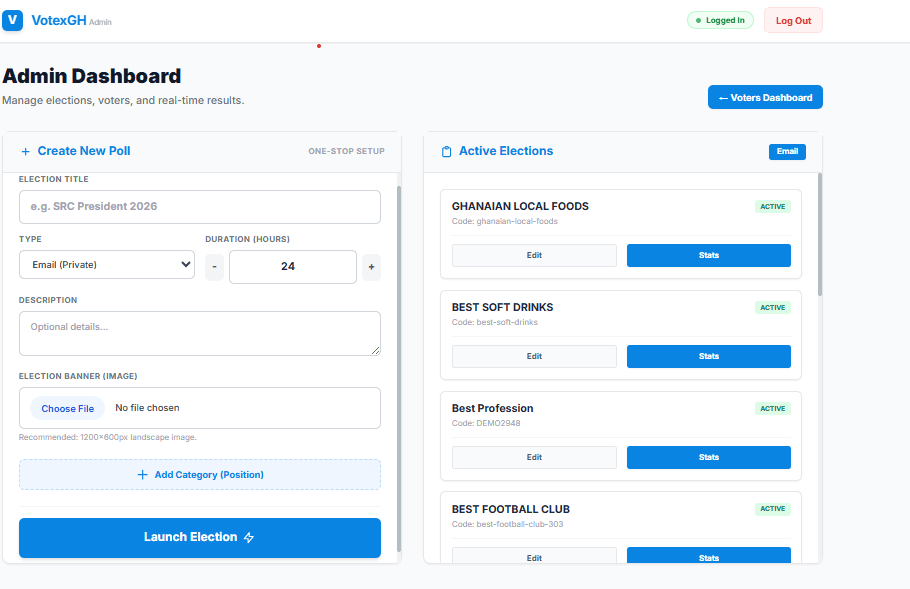Click the lightning bolt icon on Launch Election
The image size is (910, 589).
coord(249,537)
